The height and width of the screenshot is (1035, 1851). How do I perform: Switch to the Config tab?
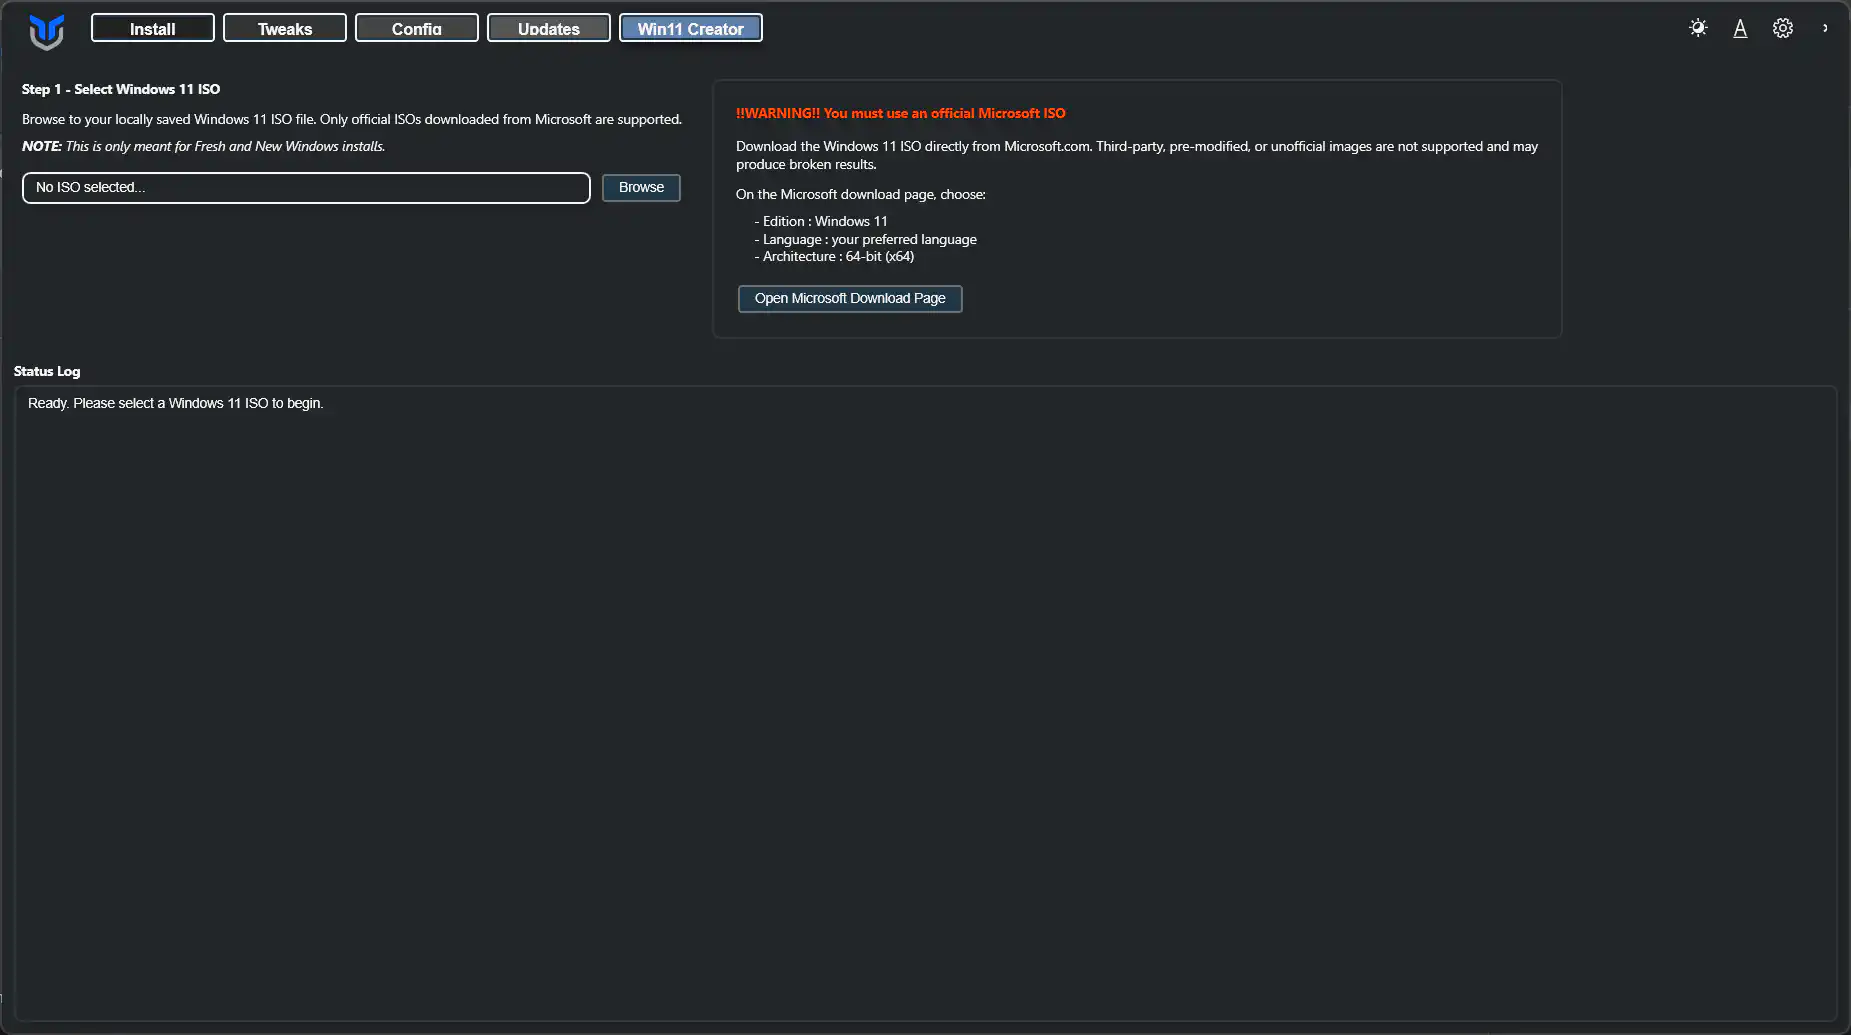click(x=417, y=28)
